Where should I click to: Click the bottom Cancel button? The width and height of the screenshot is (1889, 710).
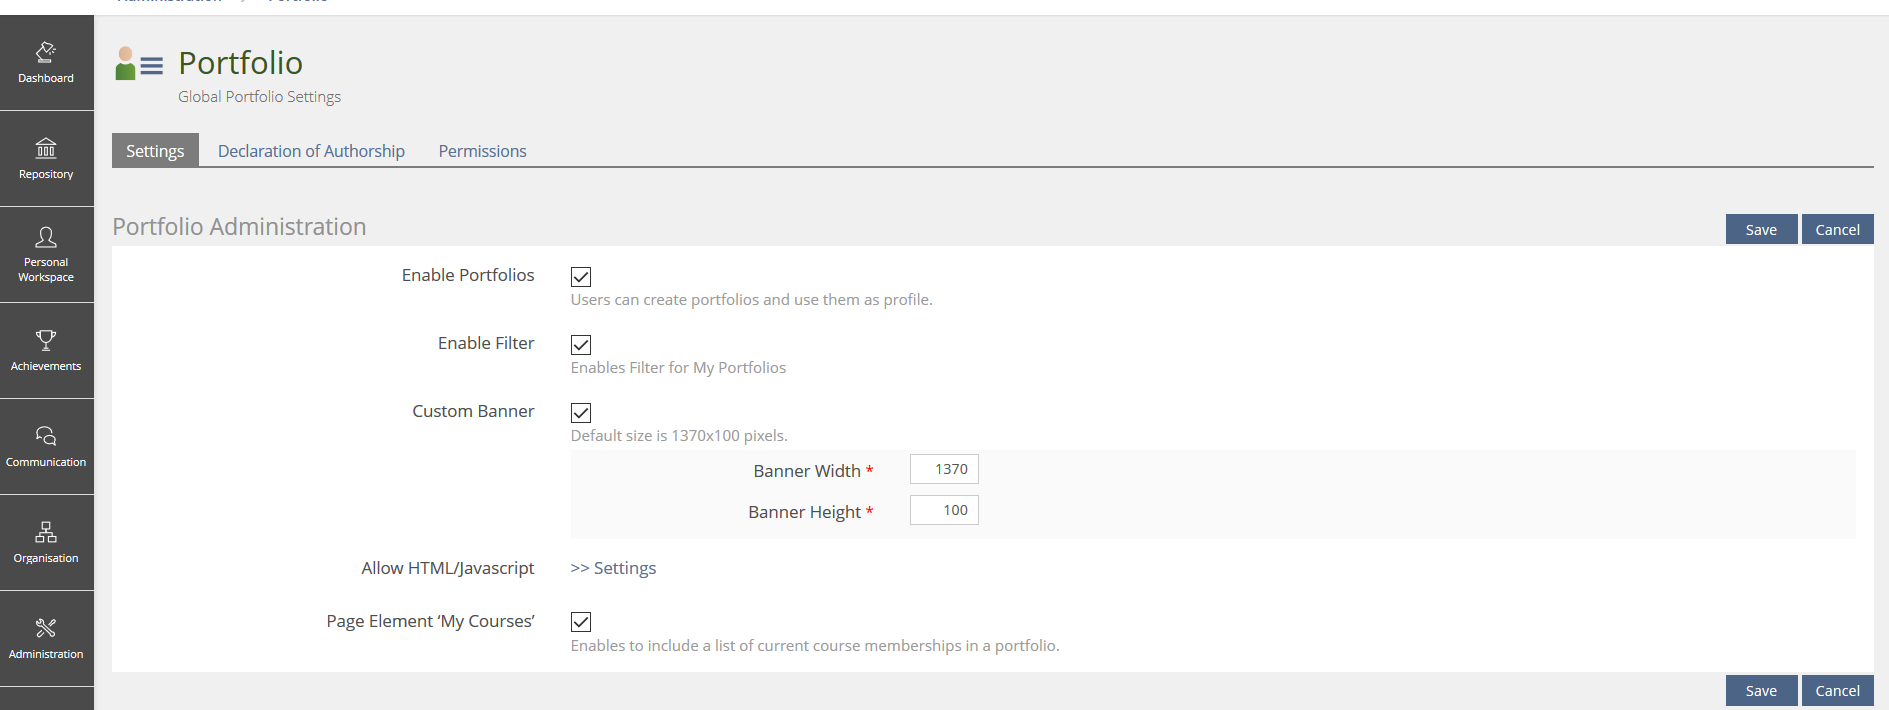1837,691
